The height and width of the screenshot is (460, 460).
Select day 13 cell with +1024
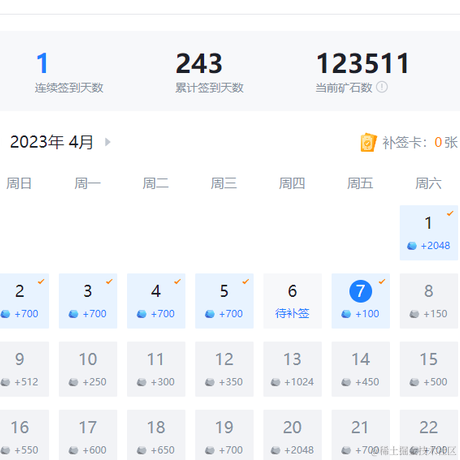(292, 369)
